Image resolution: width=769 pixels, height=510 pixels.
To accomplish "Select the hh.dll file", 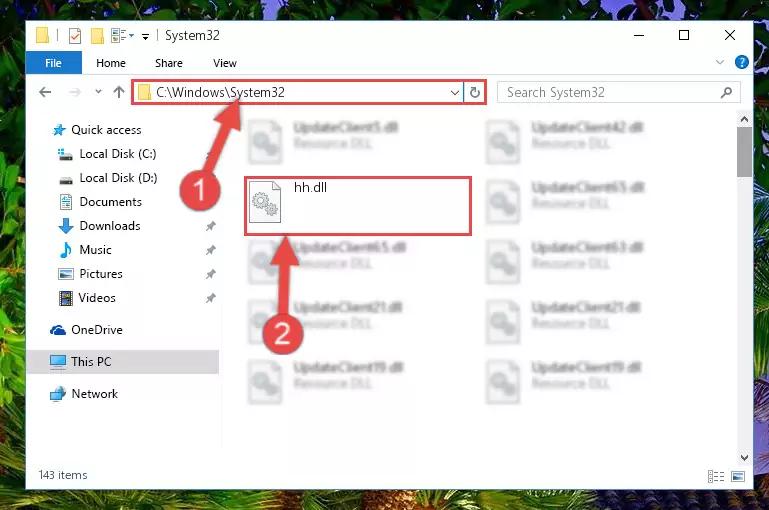I will [x=358, y=206].
